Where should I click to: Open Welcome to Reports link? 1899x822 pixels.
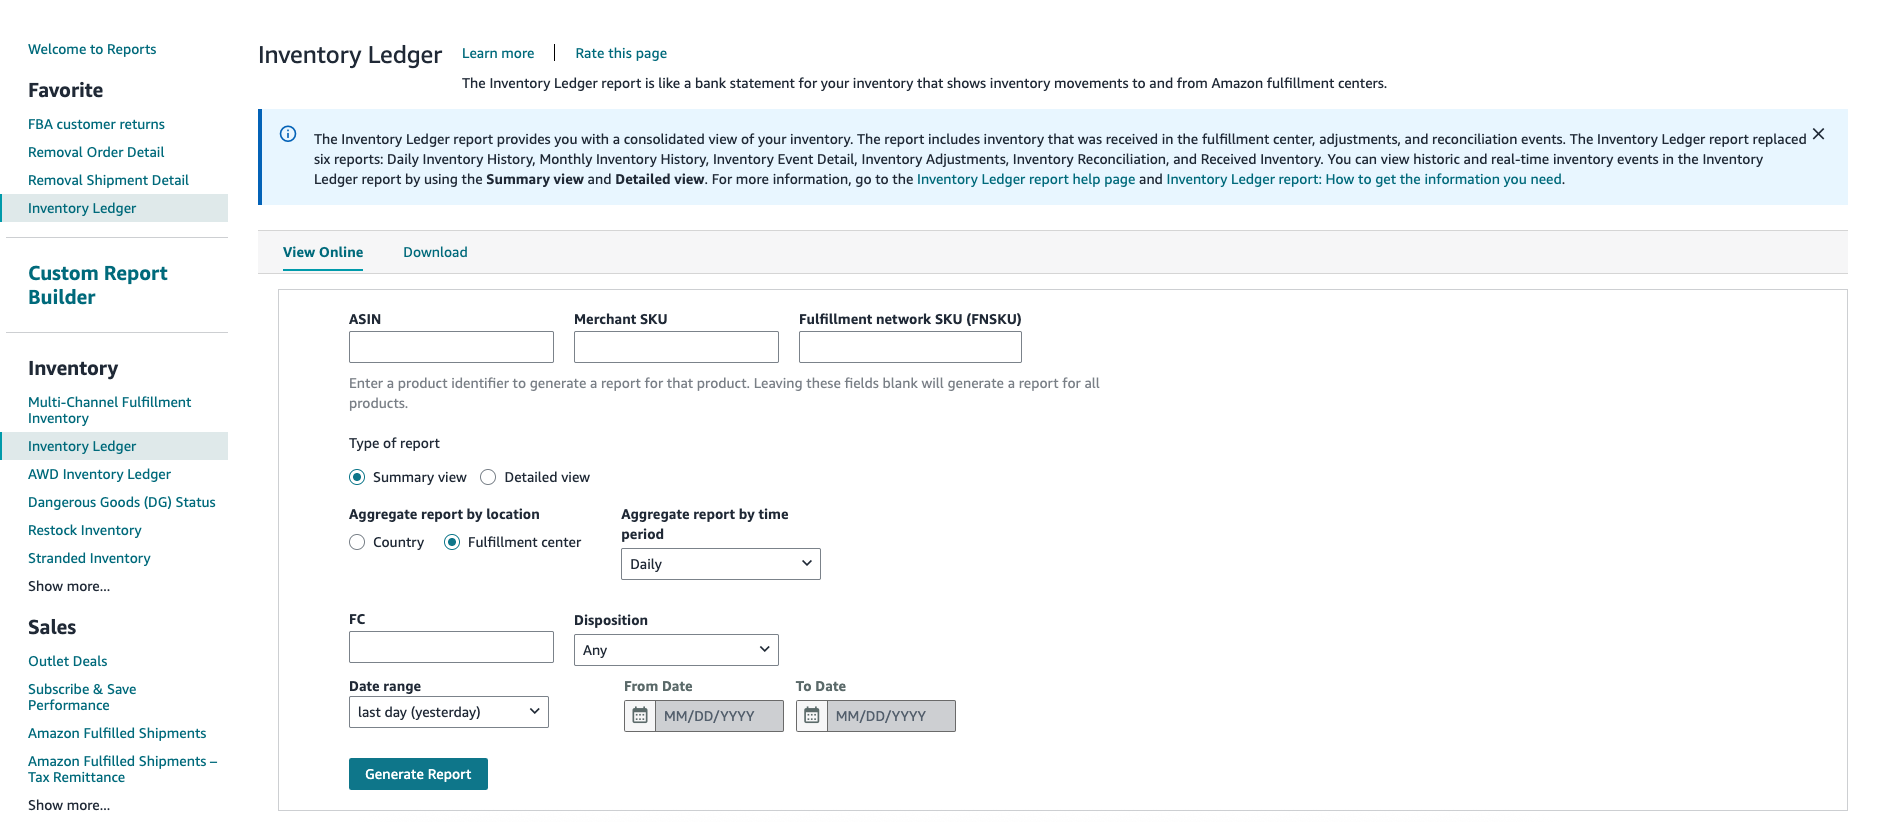point(92,49)
